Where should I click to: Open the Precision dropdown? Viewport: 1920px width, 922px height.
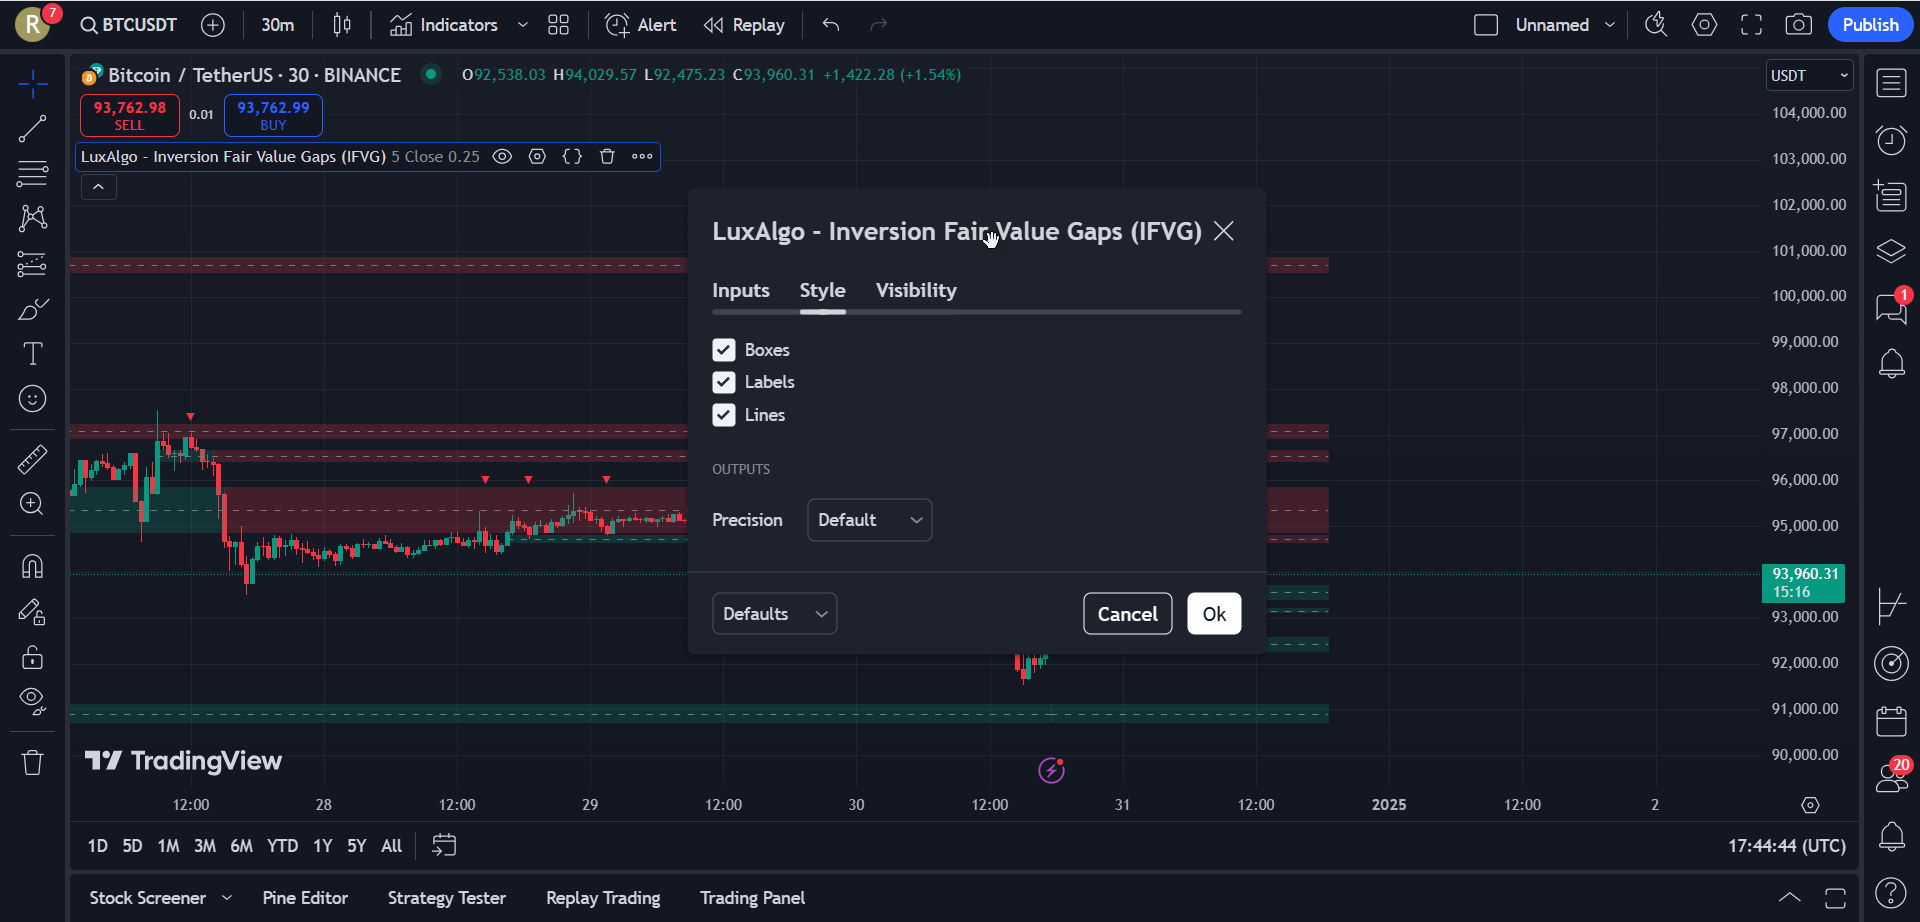coord(869,520)
